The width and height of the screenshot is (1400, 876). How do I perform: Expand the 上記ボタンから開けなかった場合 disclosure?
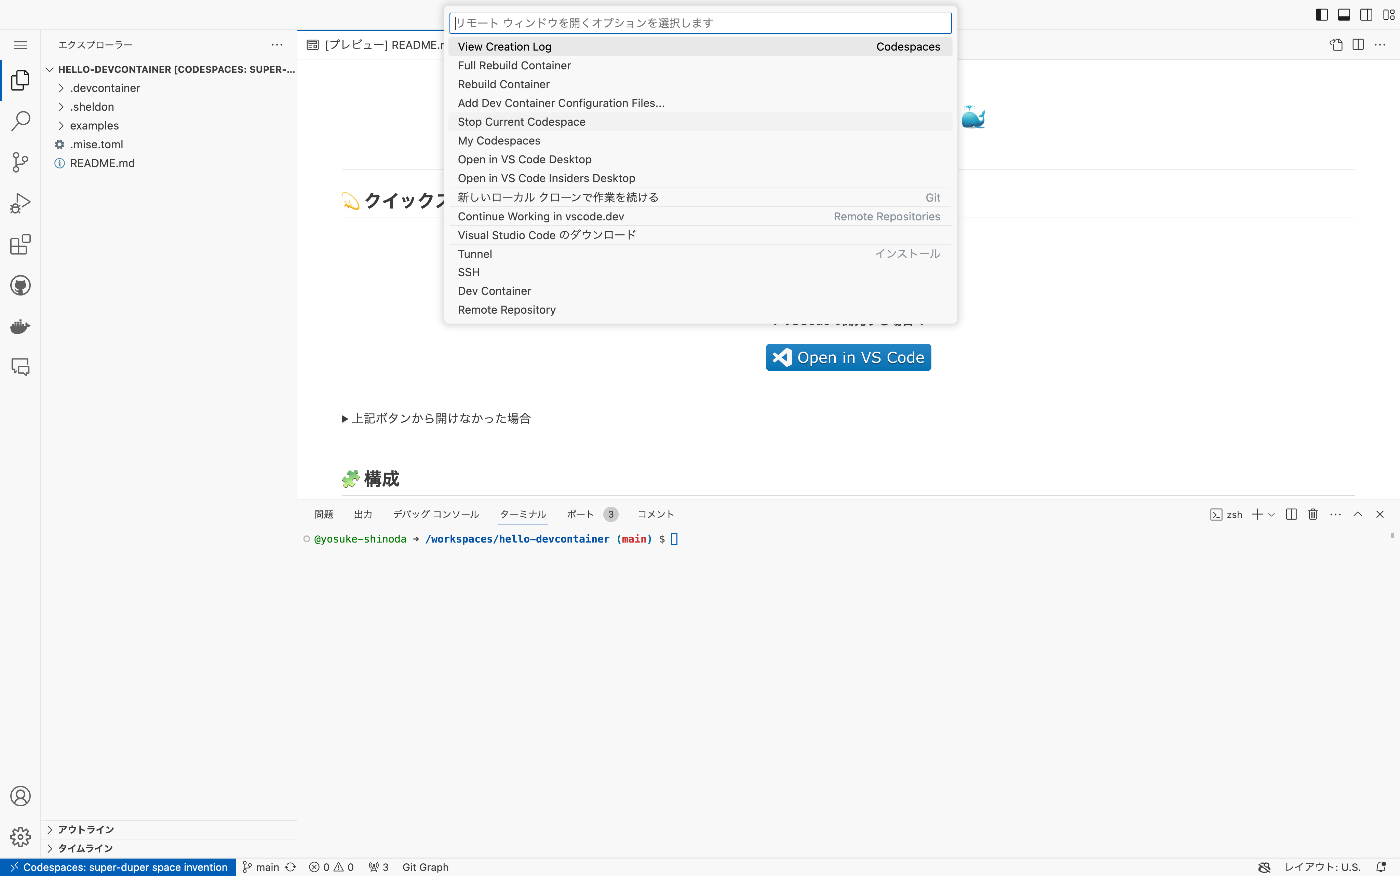click(x=436, y=418)
